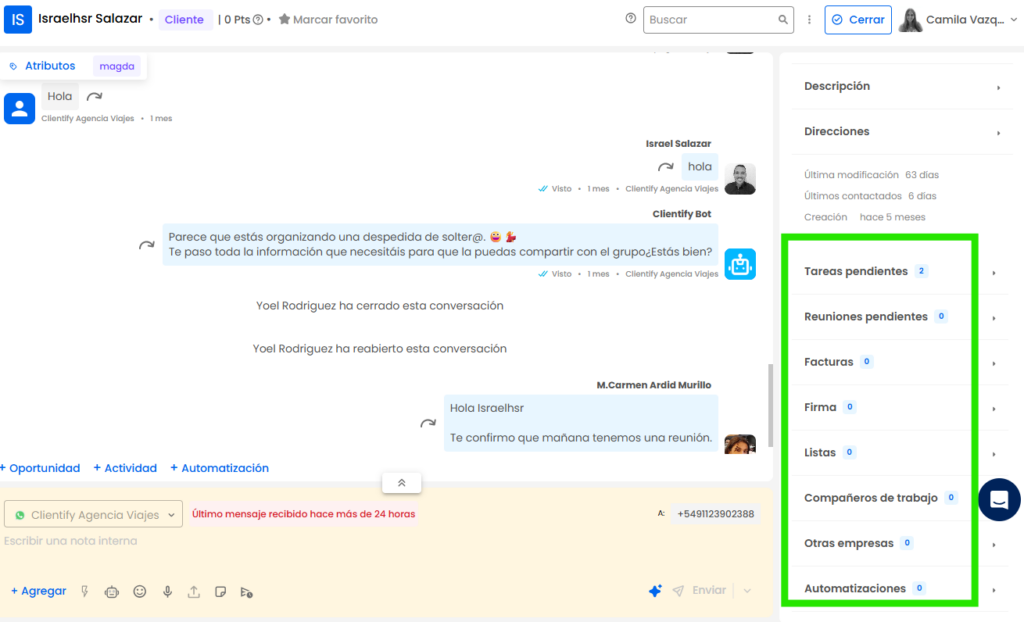Open the Camila Vazq account dropdown
1024x622 pixels.
958,19
